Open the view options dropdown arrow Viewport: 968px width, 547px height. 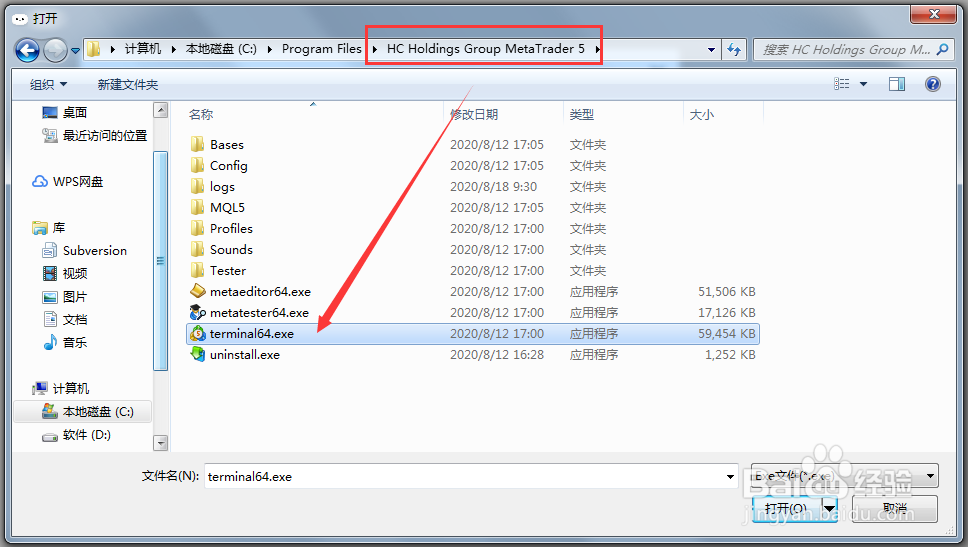(x=864, y=84)
